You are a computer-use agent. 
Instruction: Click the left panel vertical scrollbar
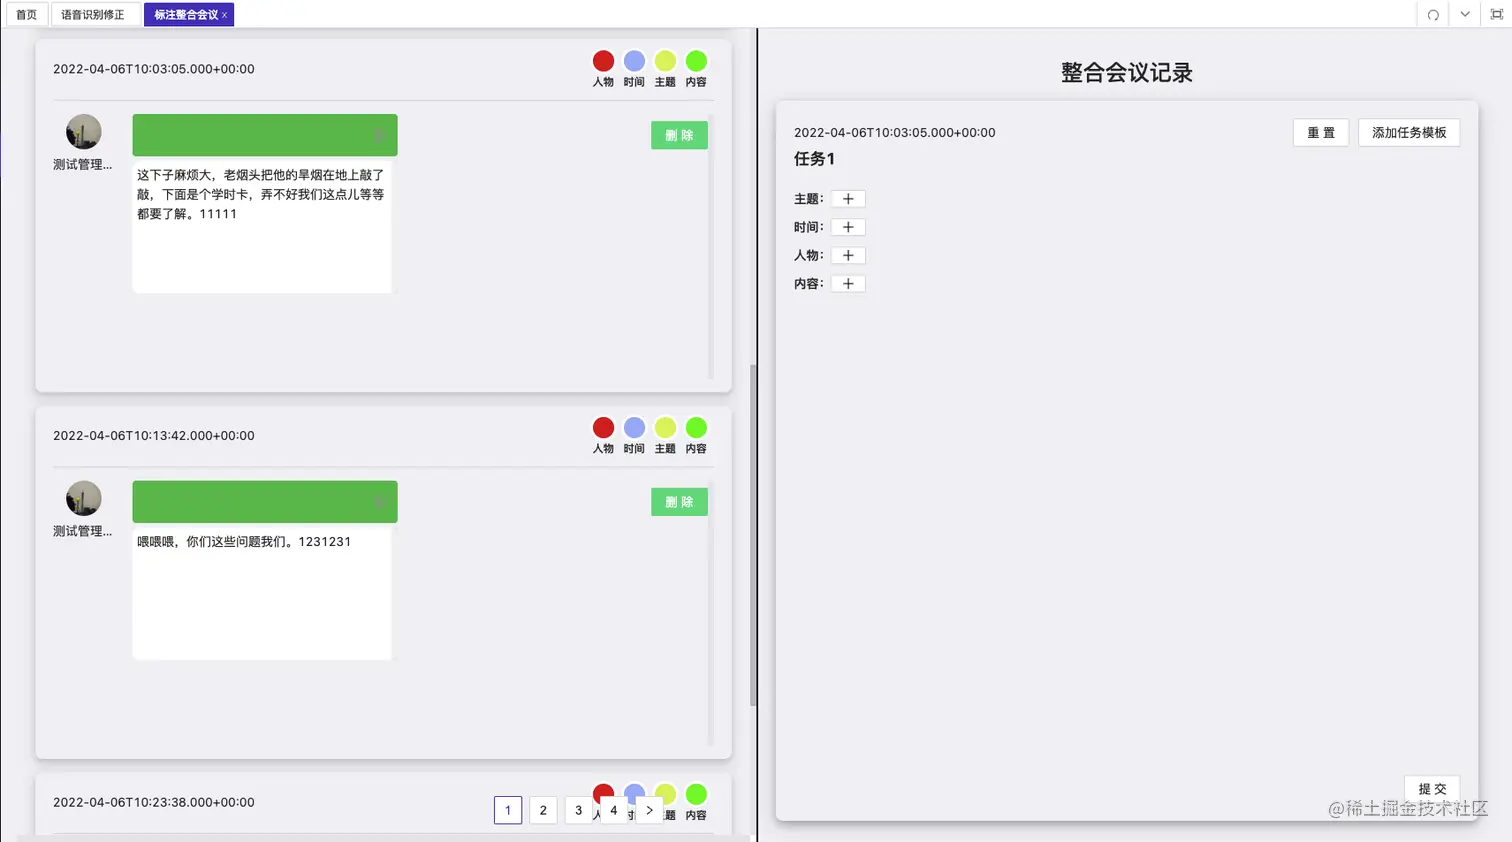pos(753,535)
